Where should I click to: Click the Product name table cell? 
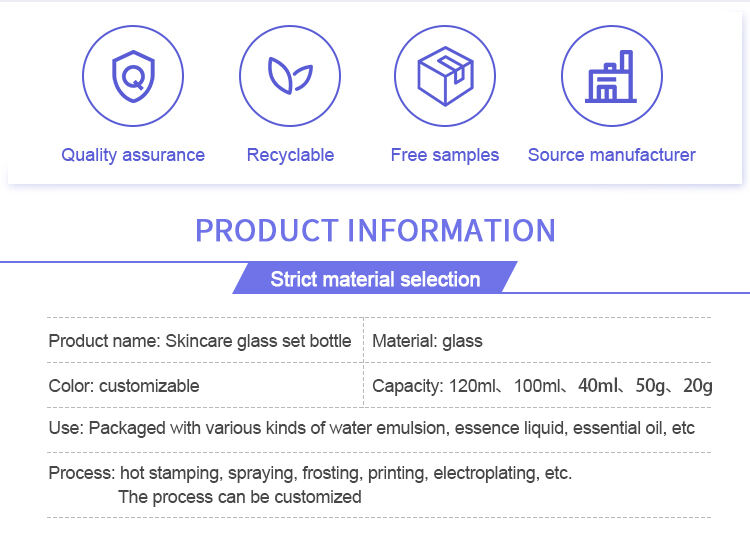[200, 341]
